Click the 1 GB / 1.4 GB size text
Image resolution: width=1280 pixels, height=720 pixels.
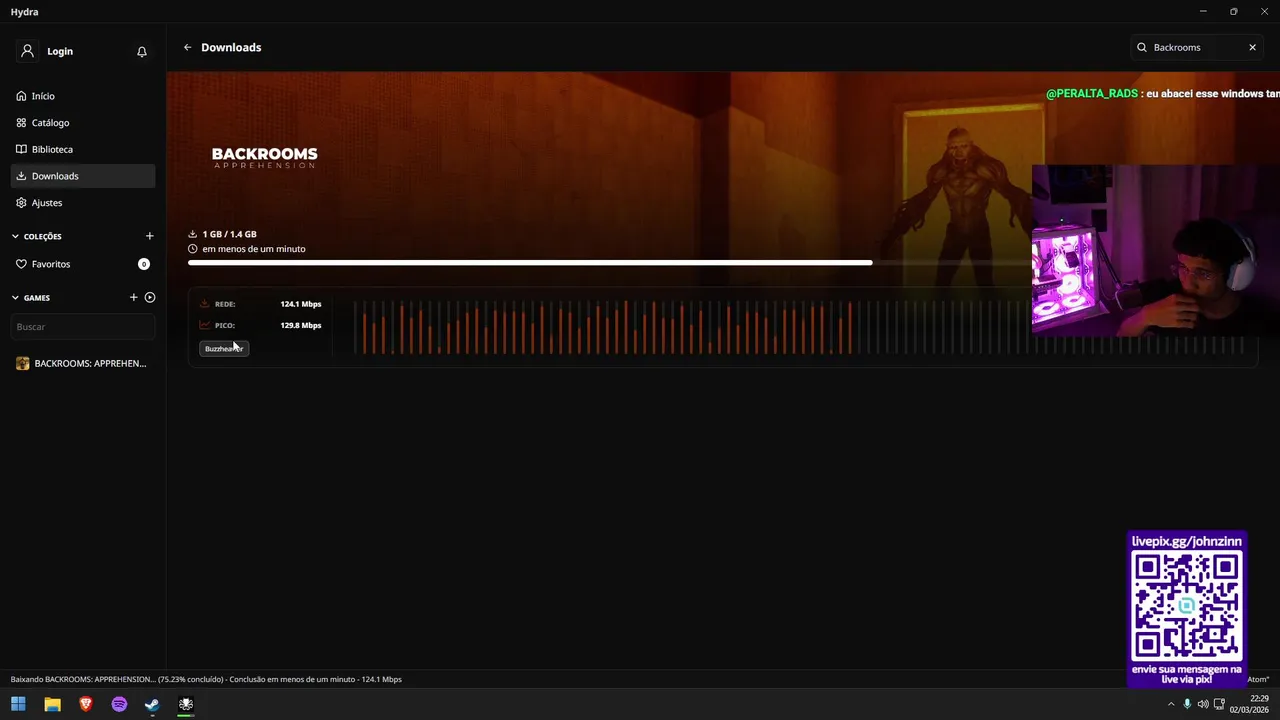click(230, 234)
